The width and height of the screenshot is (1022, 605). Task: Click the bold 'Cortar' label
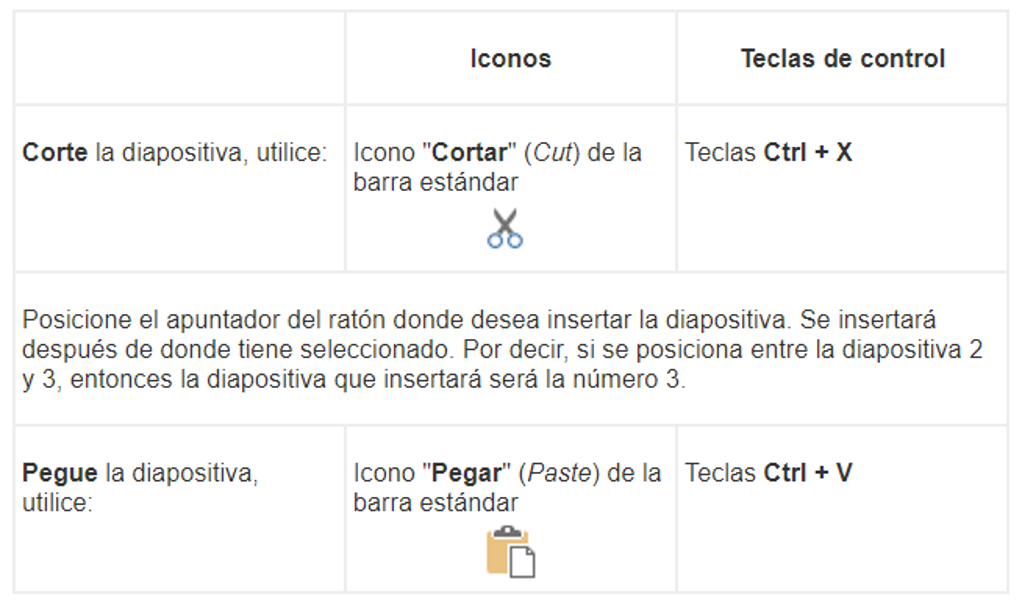(470, 153)
